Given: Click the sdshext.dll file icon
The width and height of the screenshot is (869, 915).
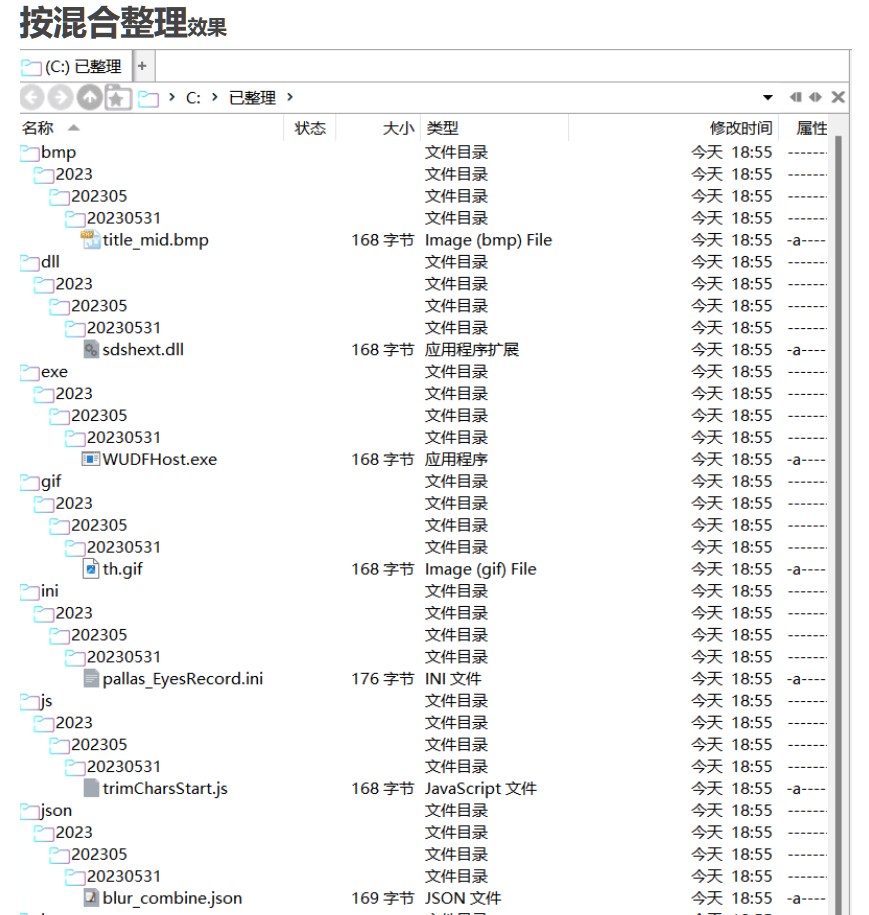Looking at the screenshot, I should [x=91, y=350].
